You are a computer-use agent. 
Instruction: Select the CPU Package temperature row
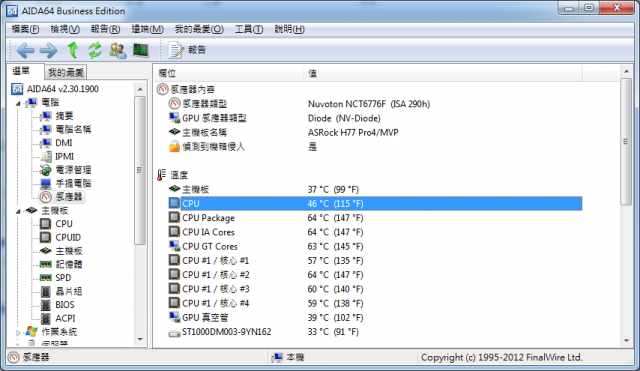[376, 218]
